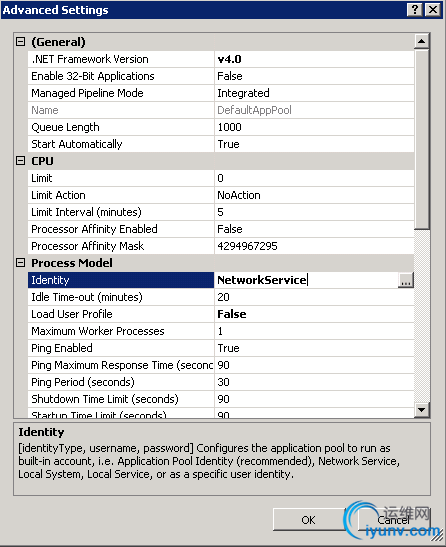Click the Integrated value

tap(243, 93)
